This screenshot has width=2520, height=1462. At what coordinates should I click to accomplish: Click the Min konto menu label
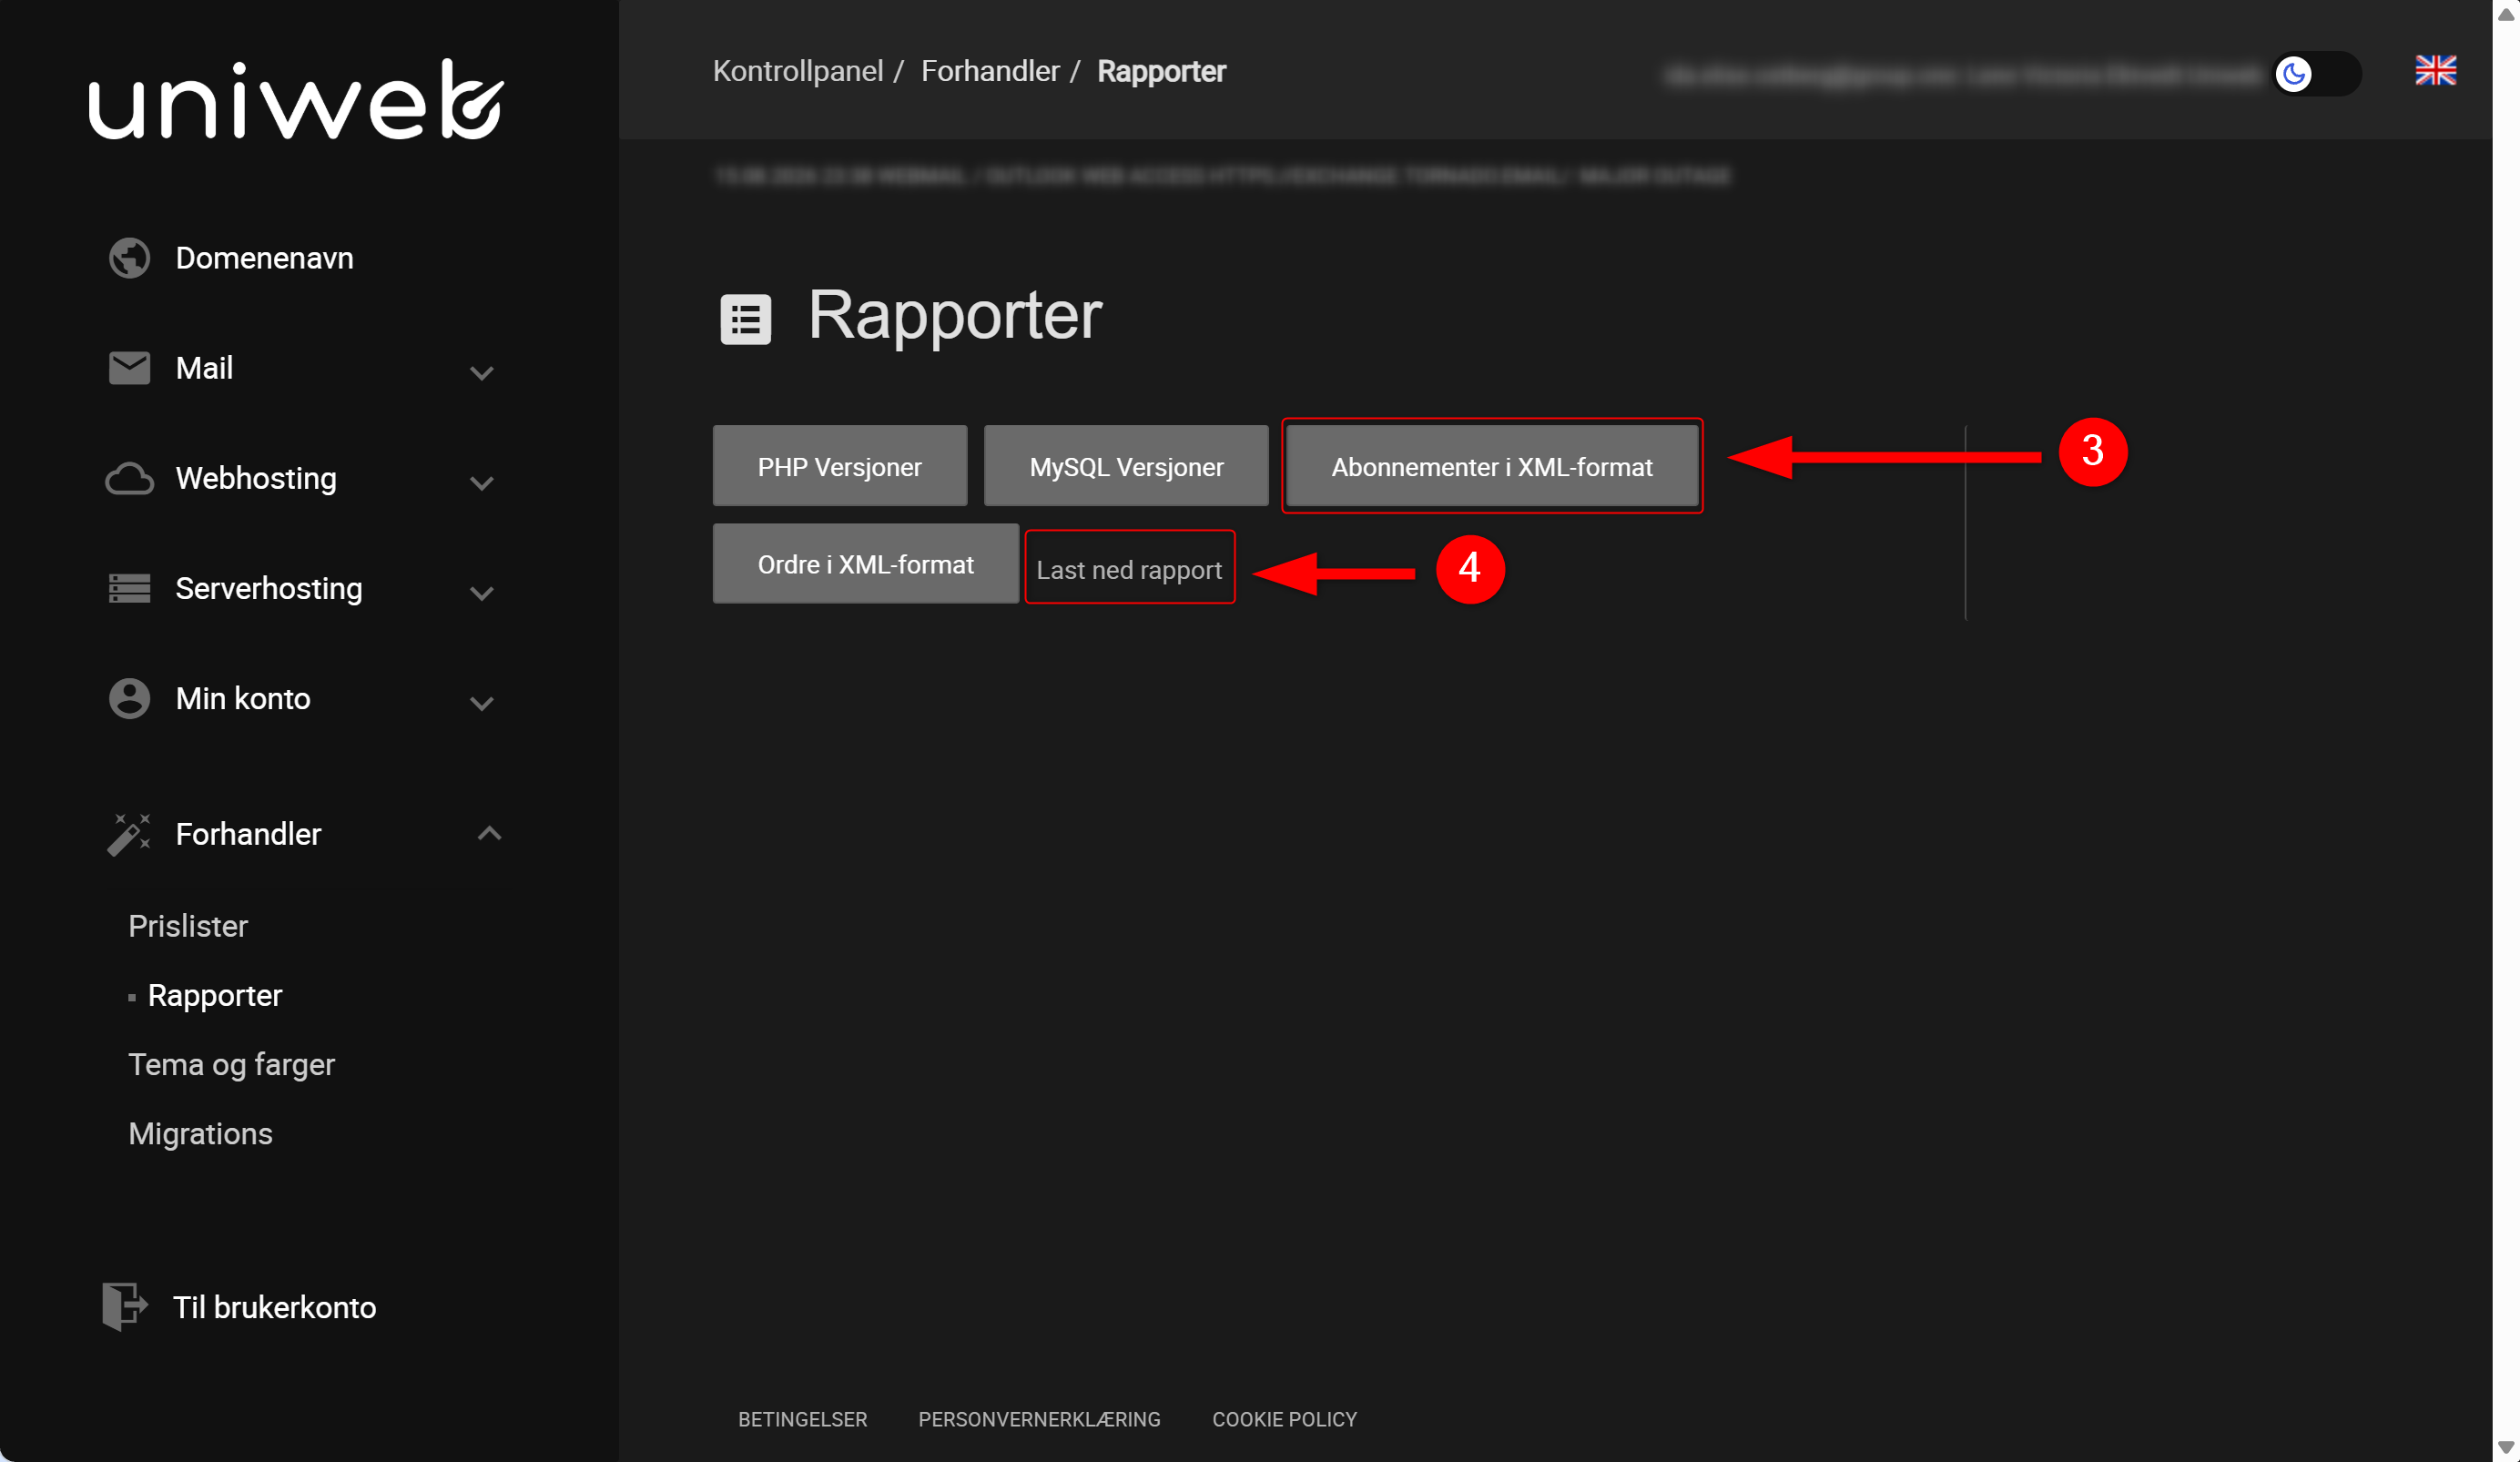(x=243, y=698)
